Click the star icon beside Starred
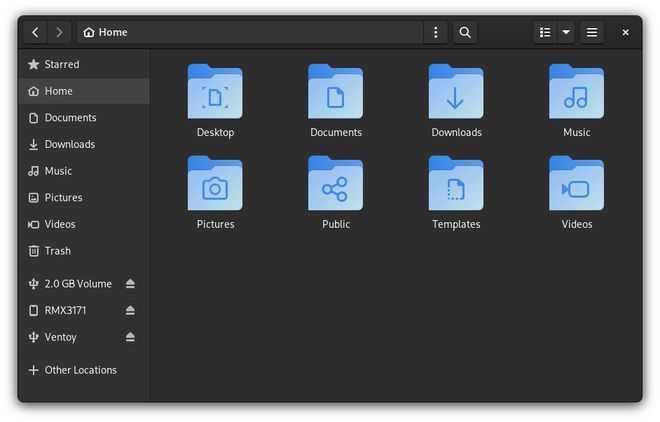The image size is (660, 422). click(33, 64)
